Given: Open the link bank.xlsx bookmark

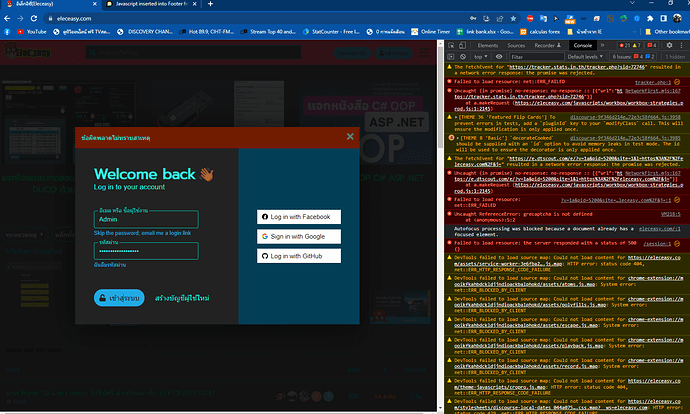Looking at the screenshot, I should pos(485,32).
